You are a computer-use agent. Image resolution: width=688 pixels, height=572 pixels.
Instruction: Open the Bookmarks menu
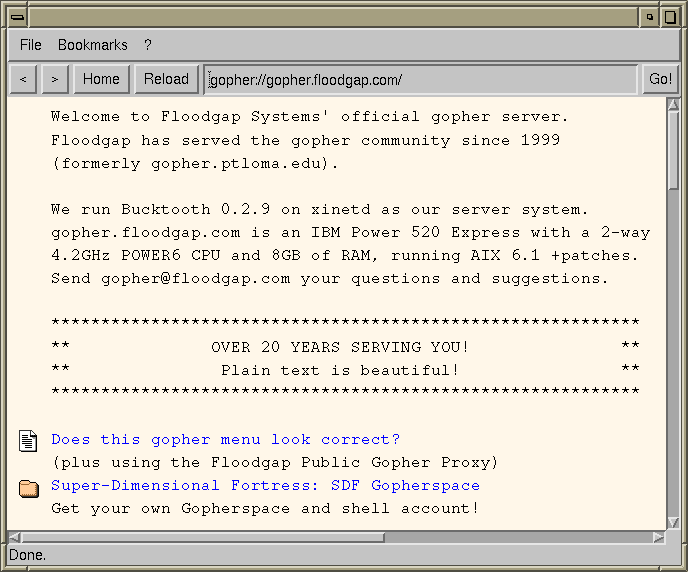tap(93, 45)
